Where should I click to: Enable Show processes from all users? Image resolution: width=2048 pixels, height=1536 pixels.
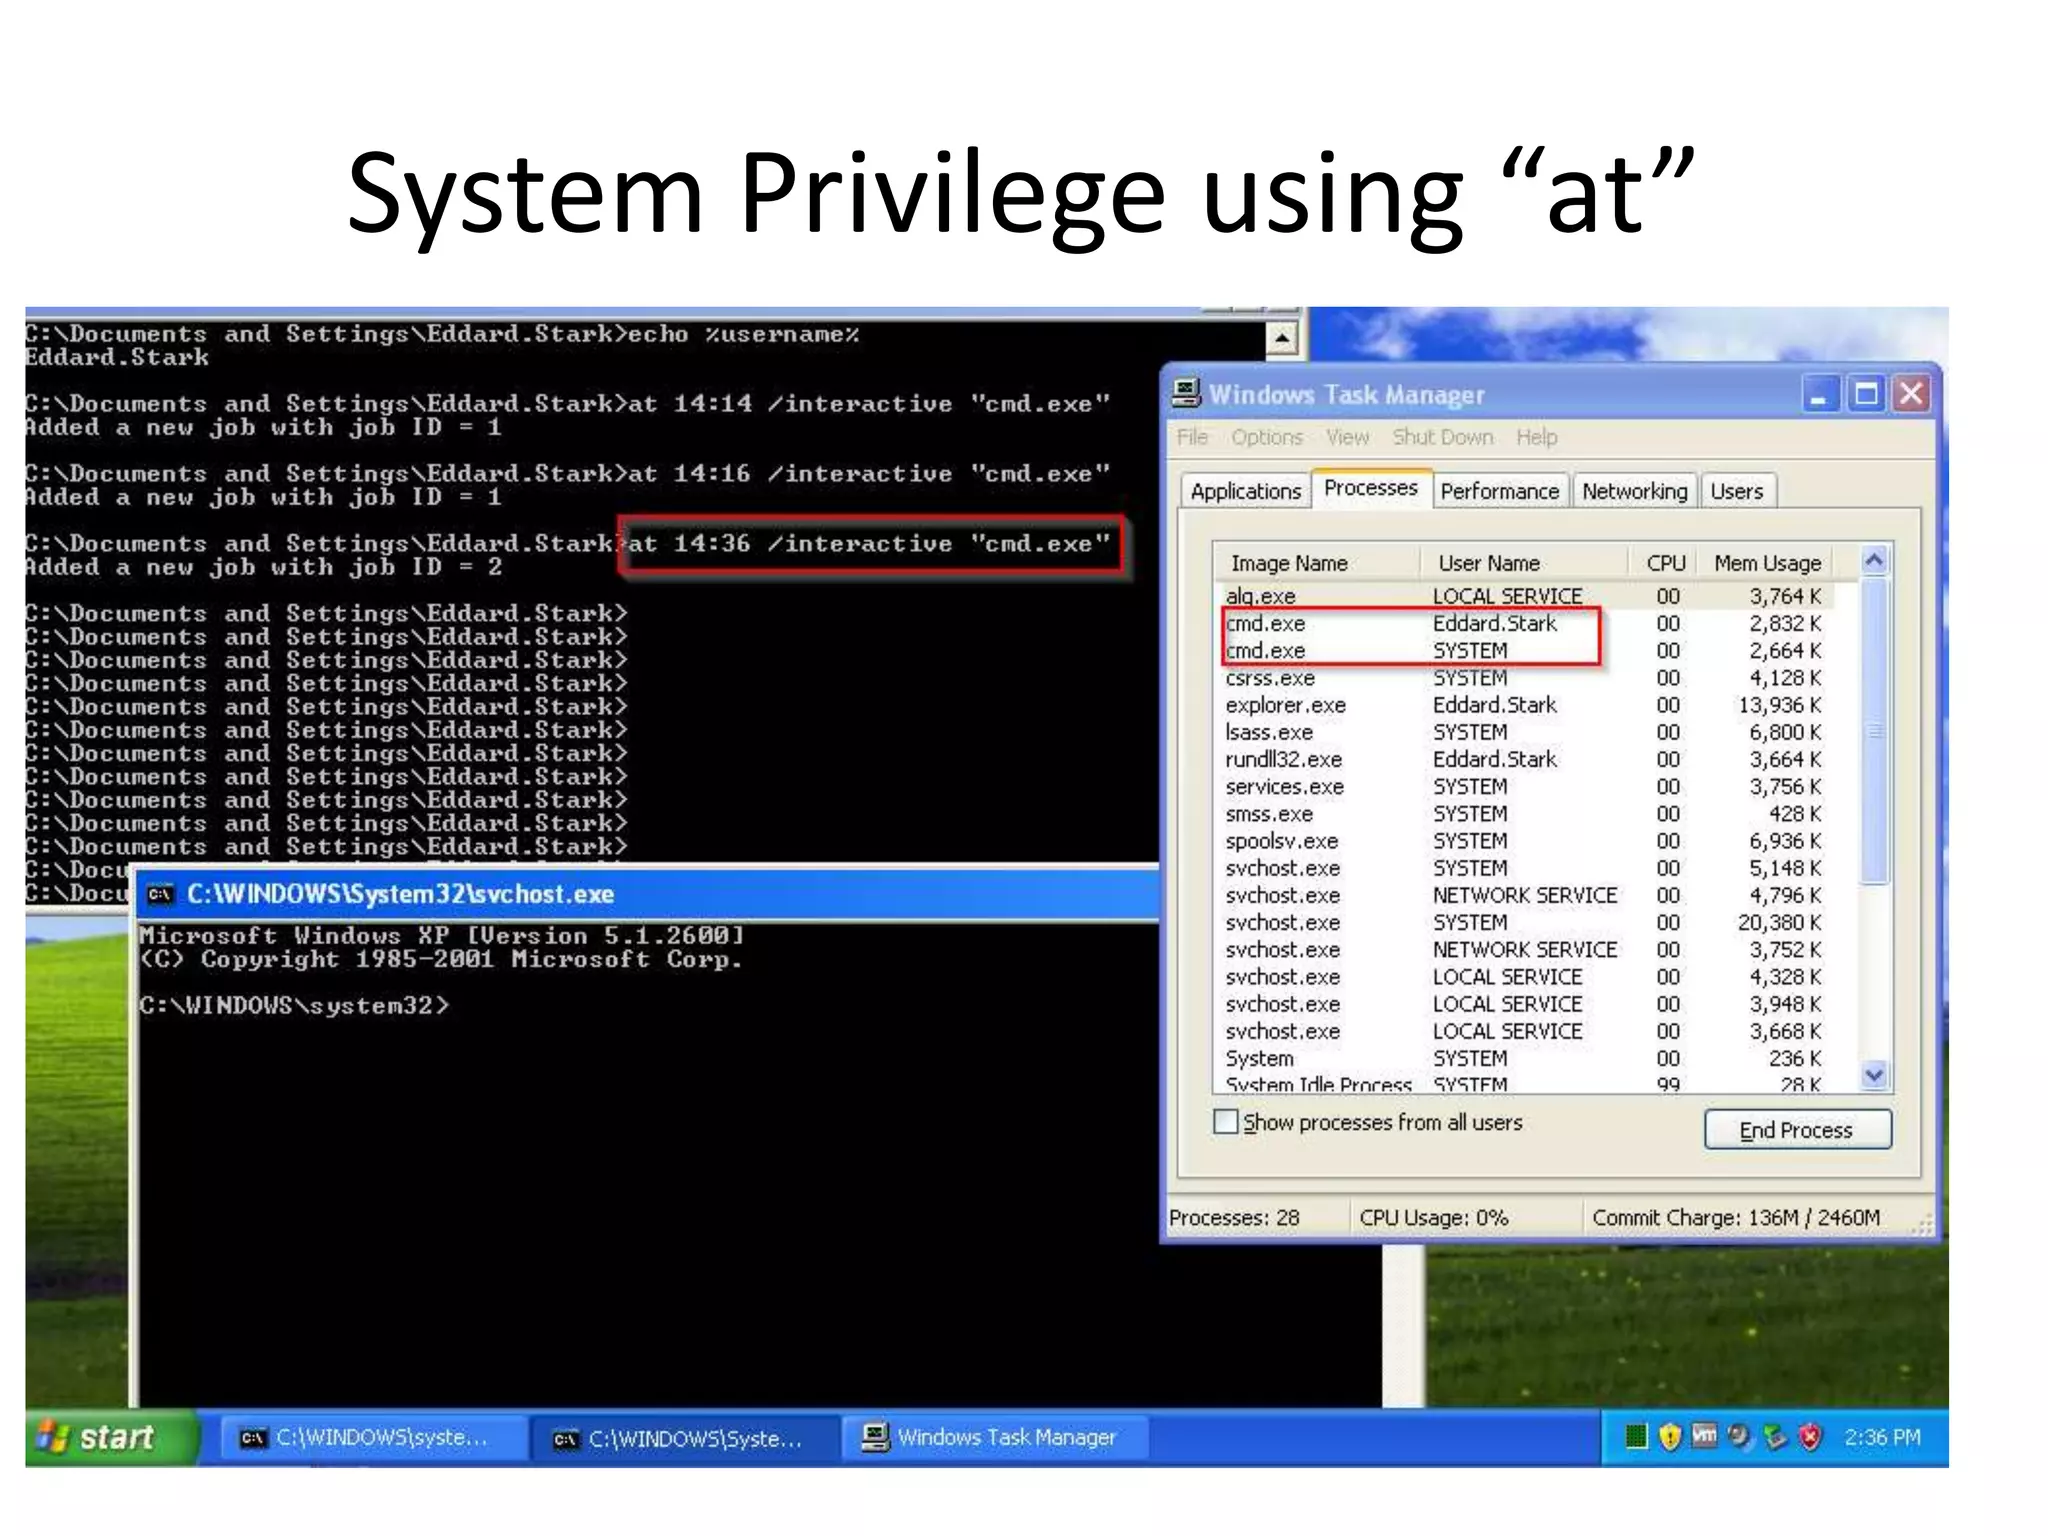coord(1225,1122)
